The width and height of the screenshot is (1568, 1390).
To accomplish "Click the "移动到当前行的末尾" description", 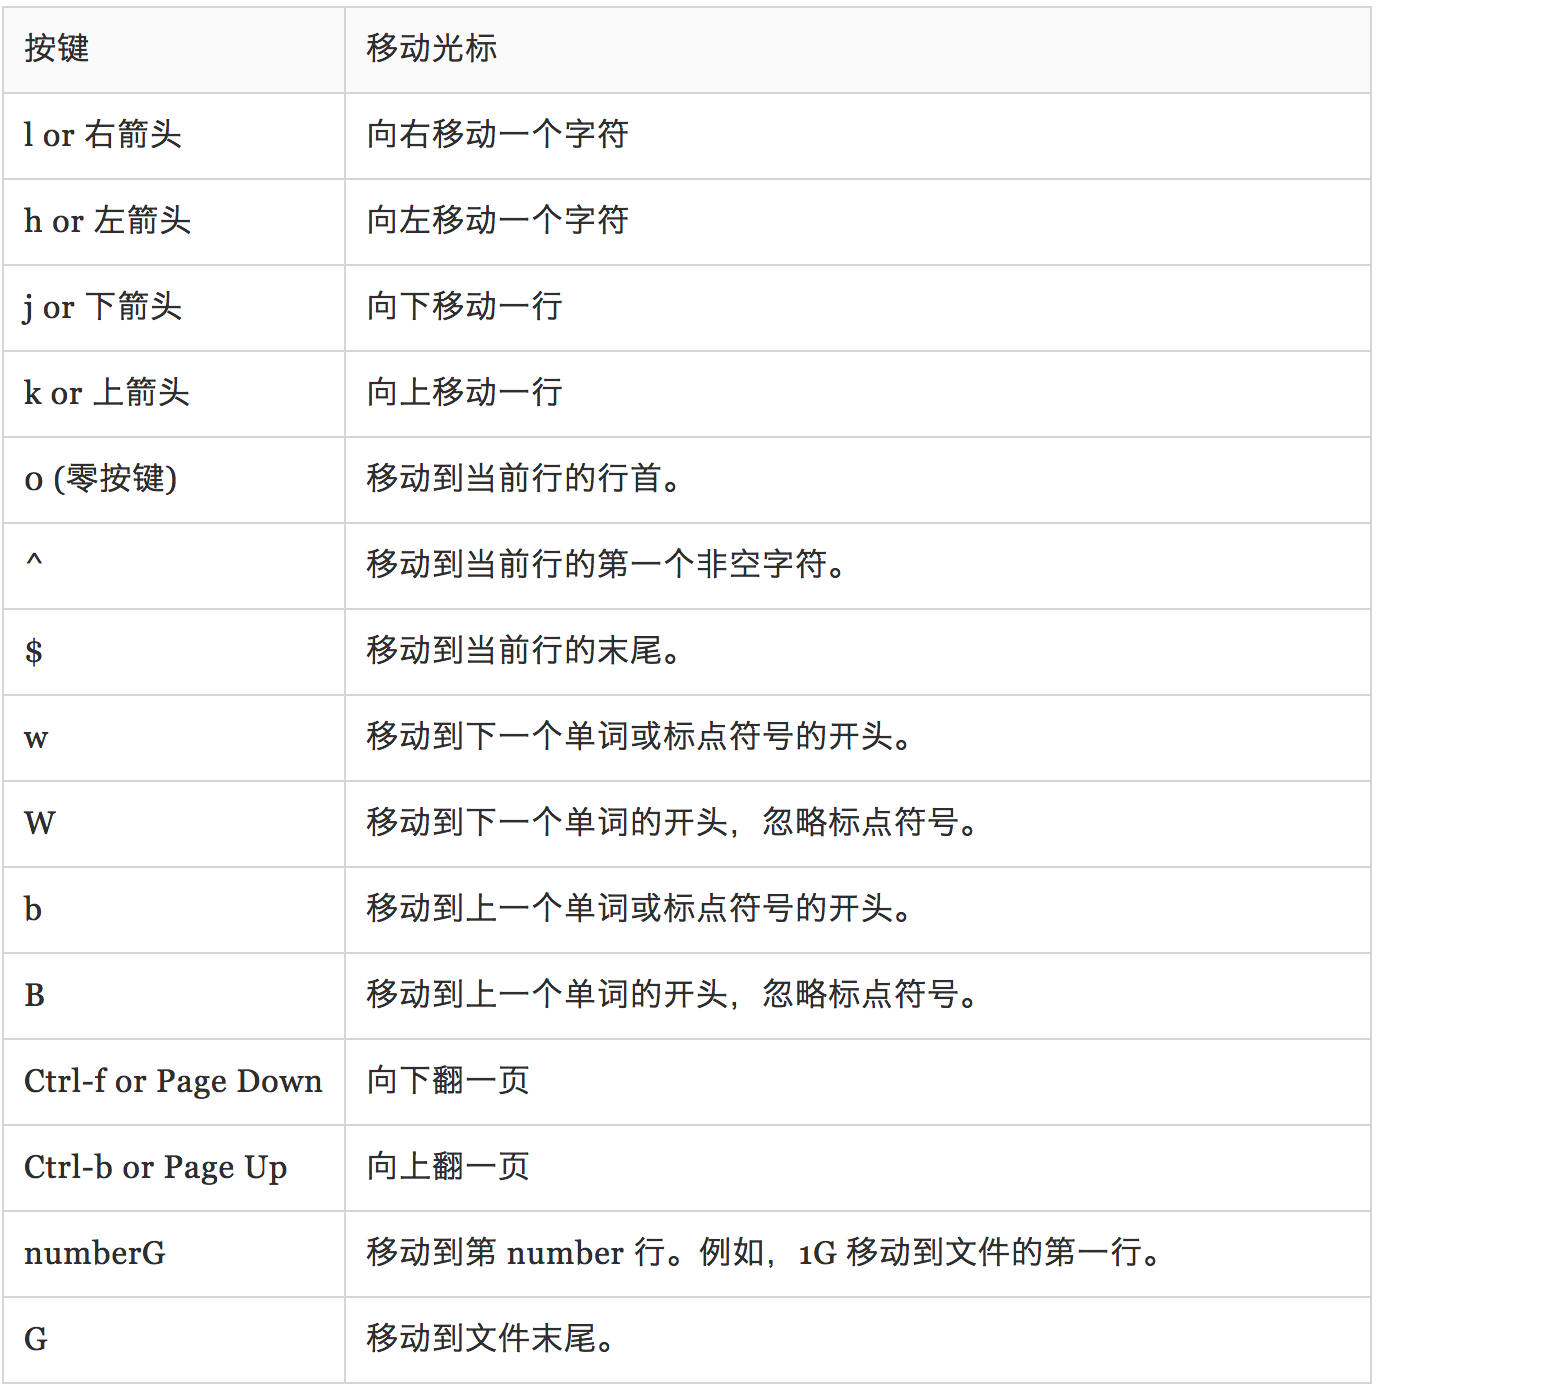I will pyautogui.click(x=523, y=650).
